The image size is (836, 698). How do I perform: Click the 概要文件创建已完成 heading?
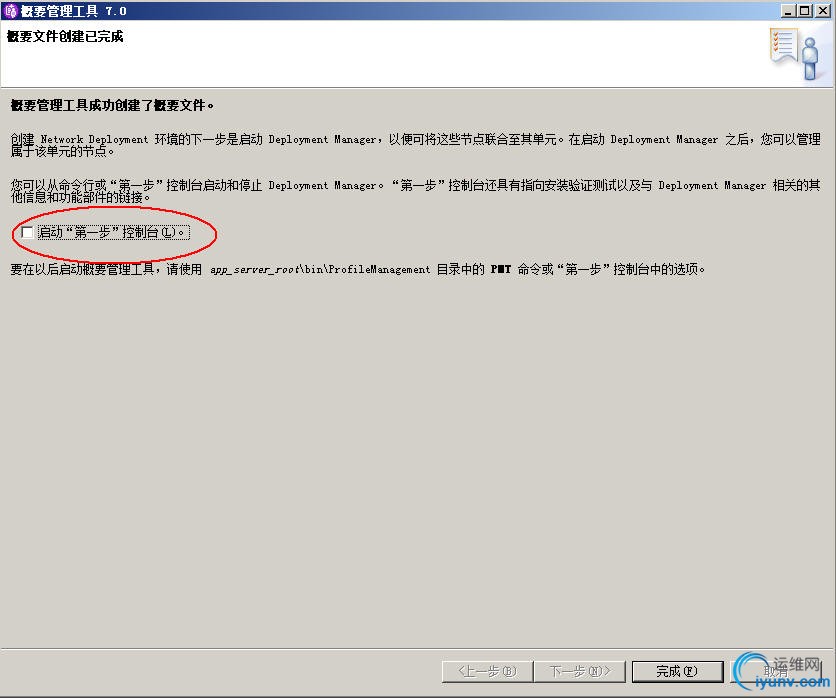[65, 36]
